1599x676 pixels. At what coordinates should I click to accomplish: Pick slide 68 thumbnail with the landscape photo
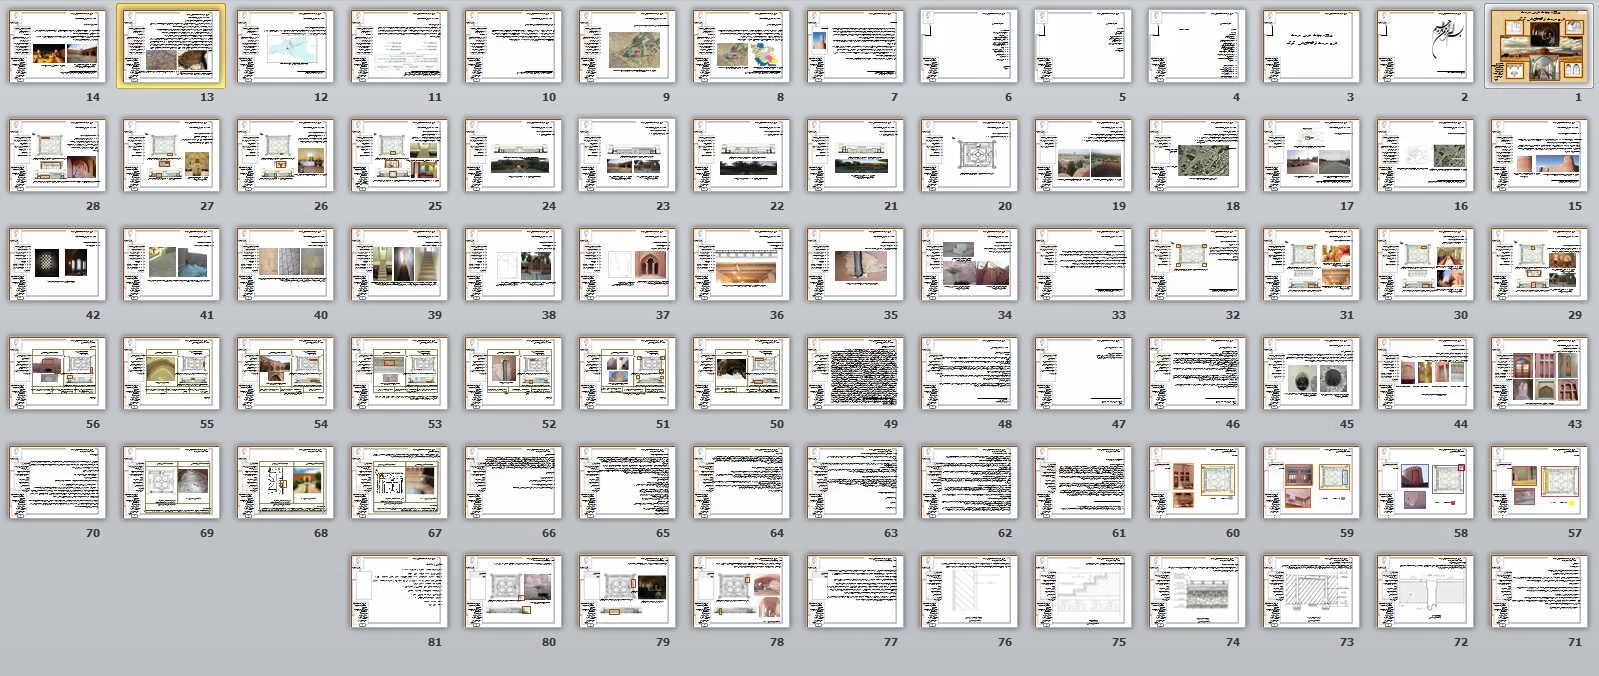285,483
